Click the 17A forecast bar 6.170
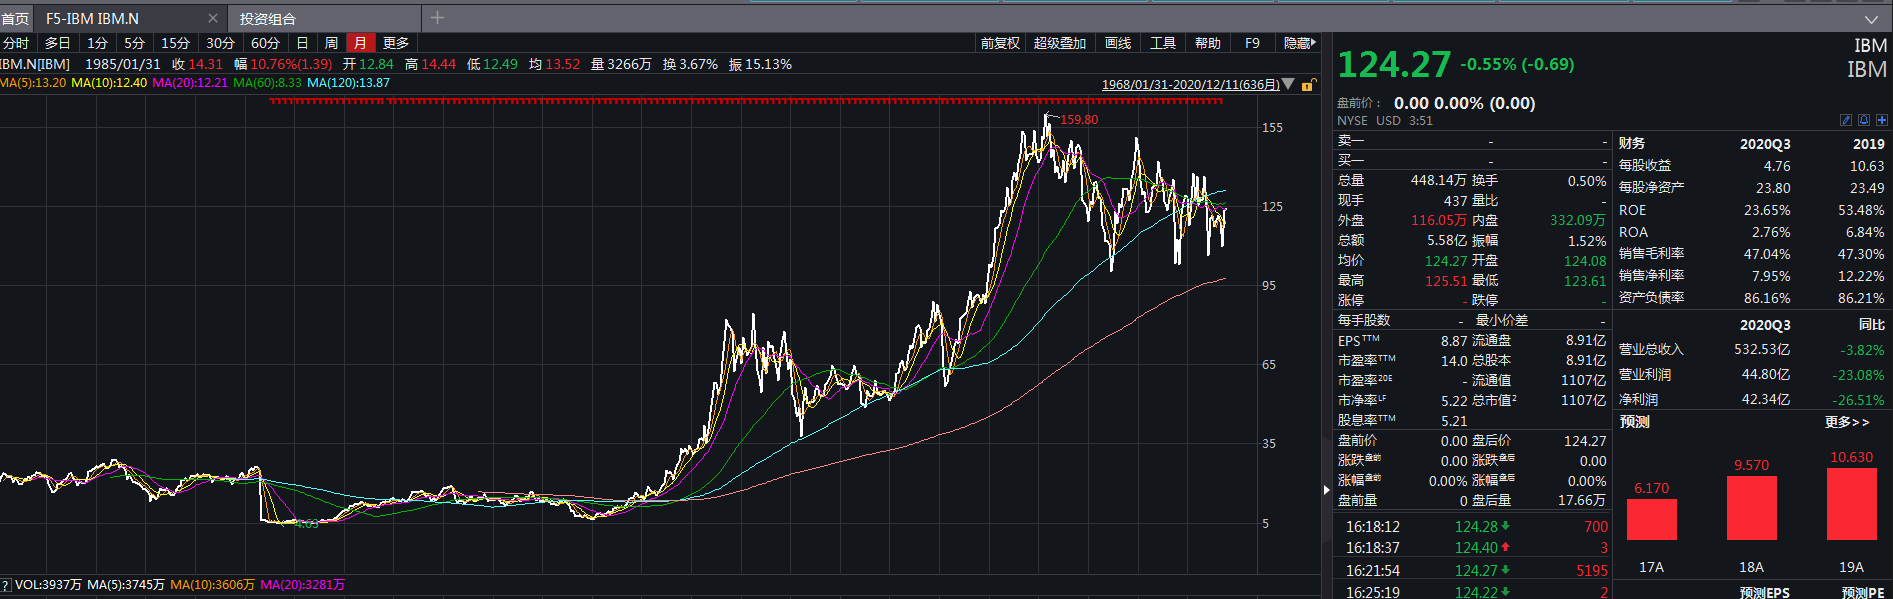Viewport: 1893px width, 599px height. (x=1652, y=519)
